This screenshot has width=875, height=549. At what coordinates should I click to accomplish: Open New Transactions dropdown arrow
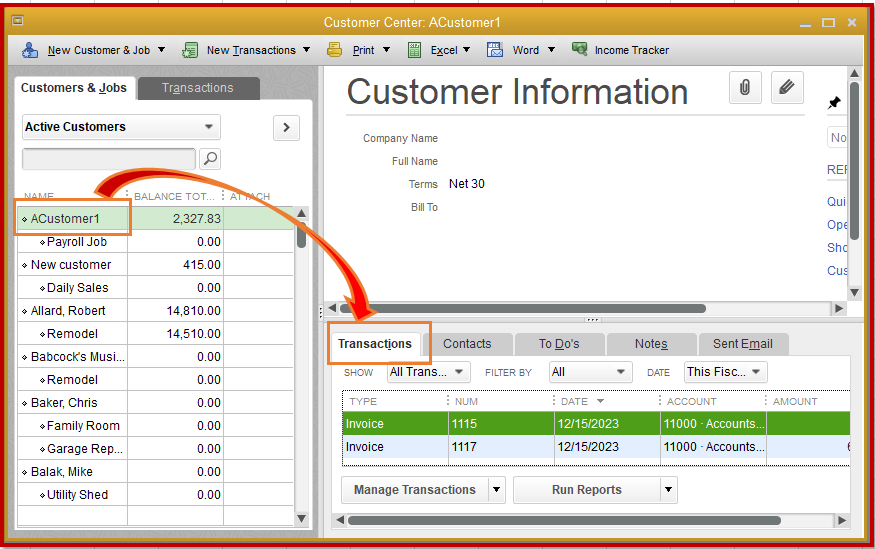click(x=306, y=50)
